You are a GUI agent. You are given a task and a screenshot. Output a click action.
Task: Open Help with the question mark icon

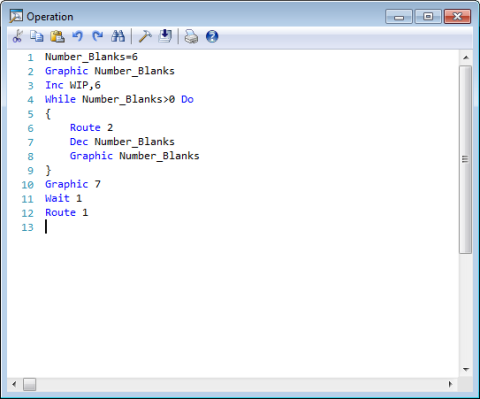tap(212, 36)
